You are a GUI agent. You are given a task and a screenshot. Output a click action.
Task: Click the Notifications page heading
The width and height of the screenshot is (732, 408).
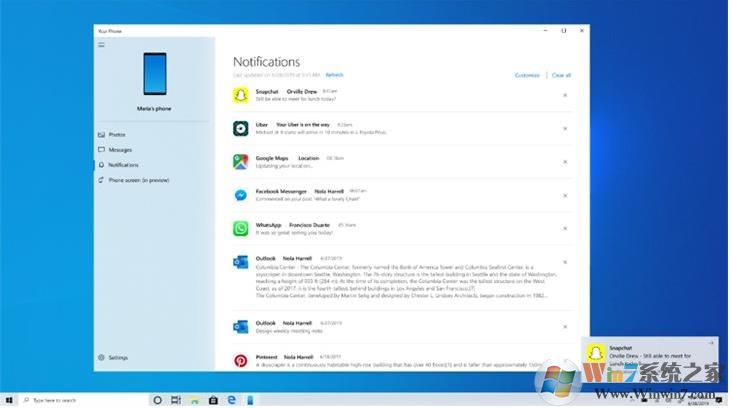(x=267, y=62)
